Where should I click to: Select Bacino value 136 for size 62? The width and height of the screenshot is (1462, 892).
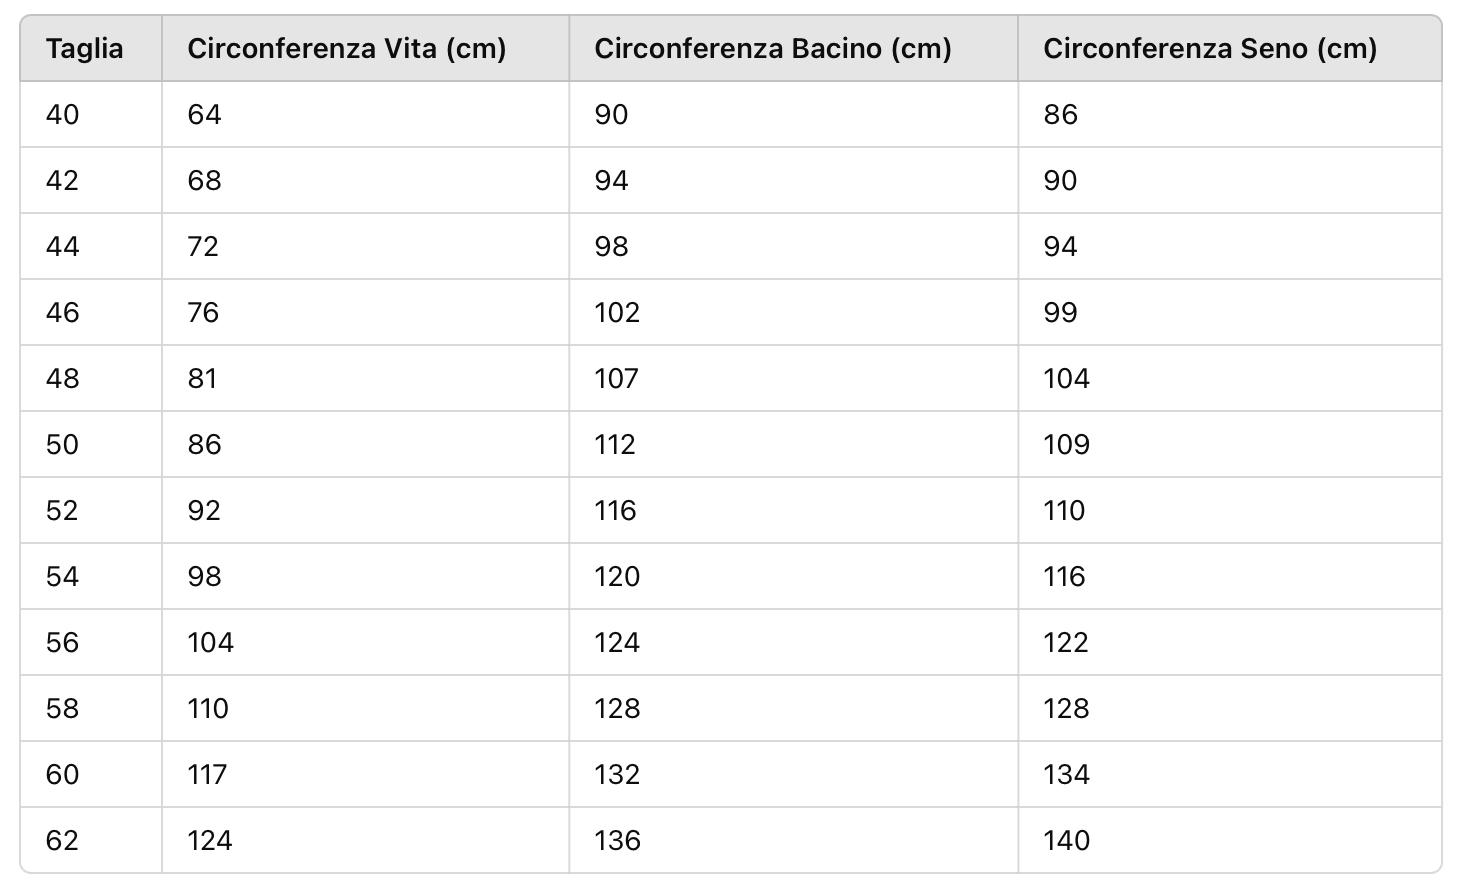[616, 840]
